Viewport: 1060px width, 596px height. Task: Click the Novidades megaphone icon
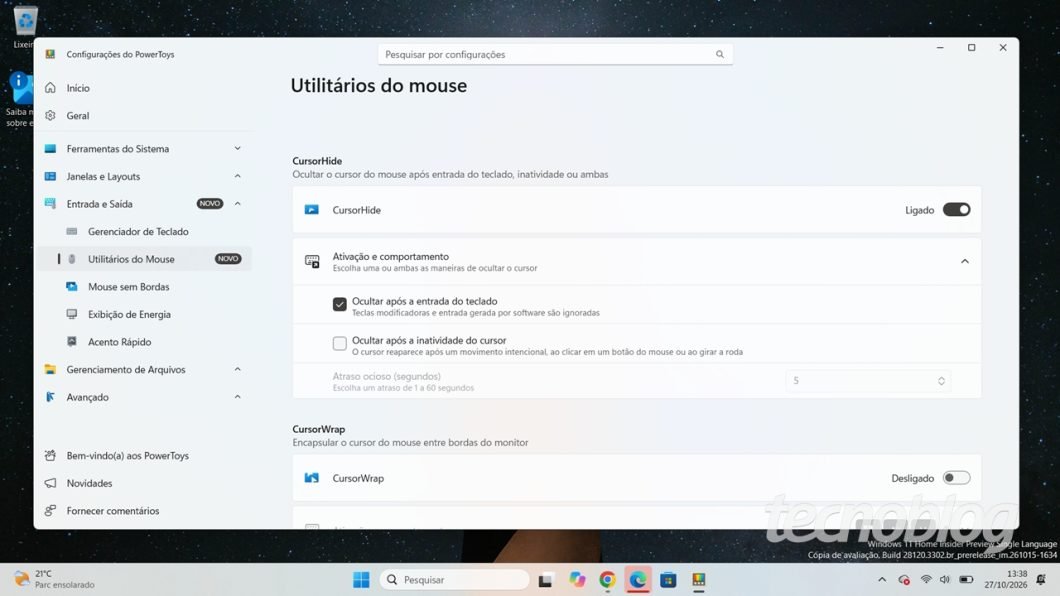click(x=50, y=483)
